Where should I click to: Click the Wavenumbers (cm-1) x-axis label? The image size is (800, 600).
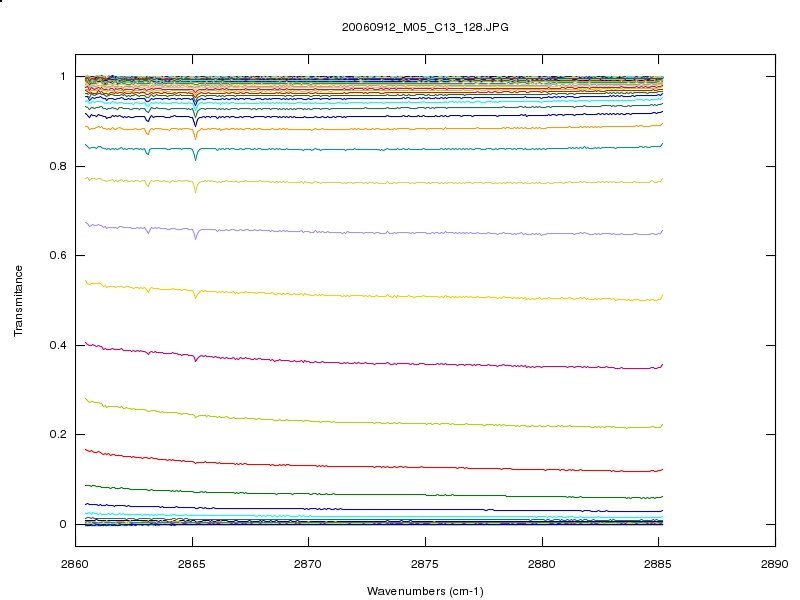(x=425, y=591)
